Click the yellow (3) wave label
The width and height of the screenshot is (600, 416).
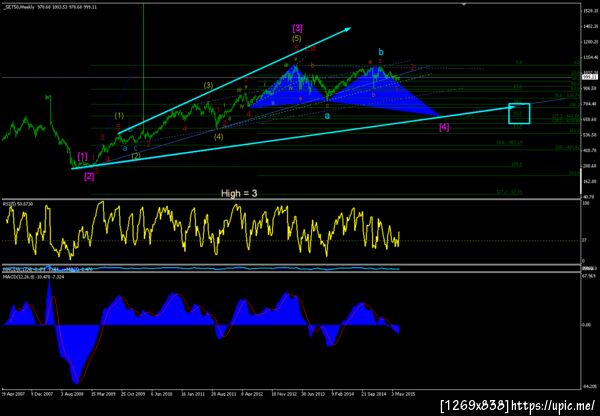pyautogui.click(x=208, y=85)
